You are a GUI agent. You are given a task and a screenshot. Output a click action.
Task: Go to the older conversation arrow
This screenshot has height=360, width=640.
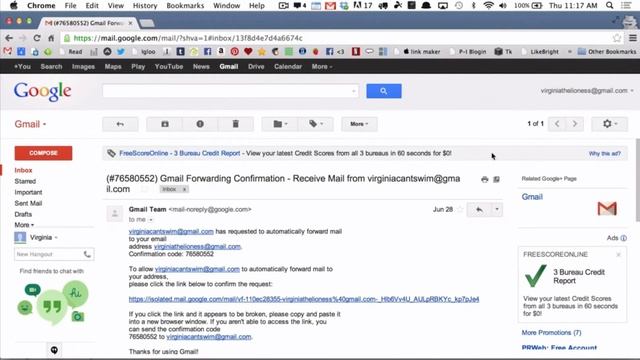(x=575, y=124)
